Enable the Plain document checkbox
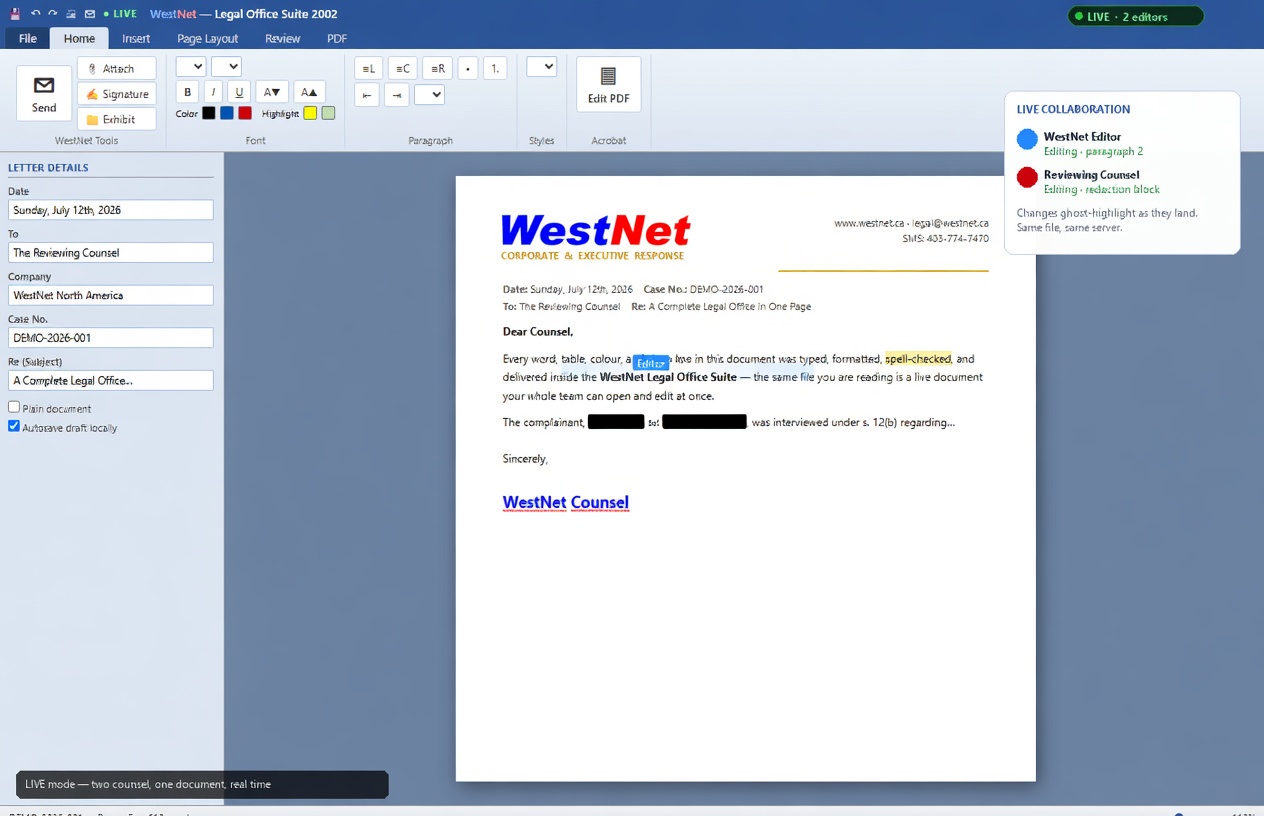Viewport: 1264px width, 816px height. [14, 407]
